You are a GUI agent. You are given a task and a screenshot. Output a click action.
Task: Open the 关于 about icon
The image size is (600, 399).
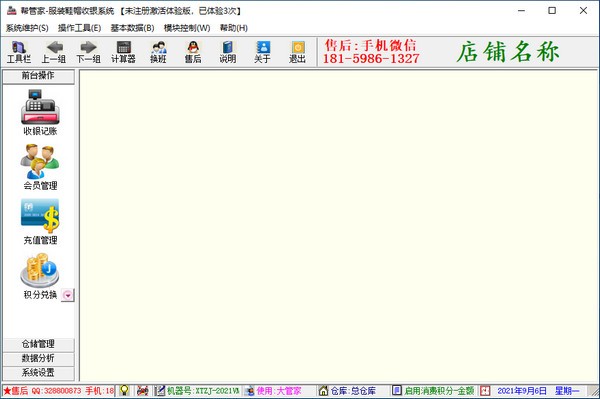[262, 52]
